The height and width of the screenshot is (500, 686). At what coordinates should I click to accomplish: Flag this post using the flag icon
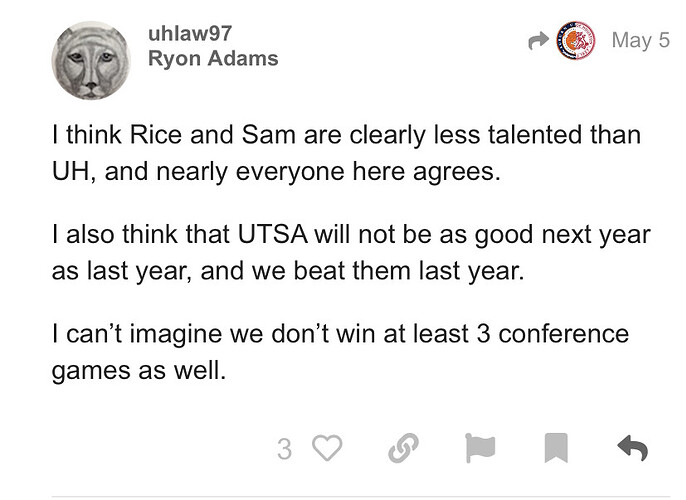(480, 448)
